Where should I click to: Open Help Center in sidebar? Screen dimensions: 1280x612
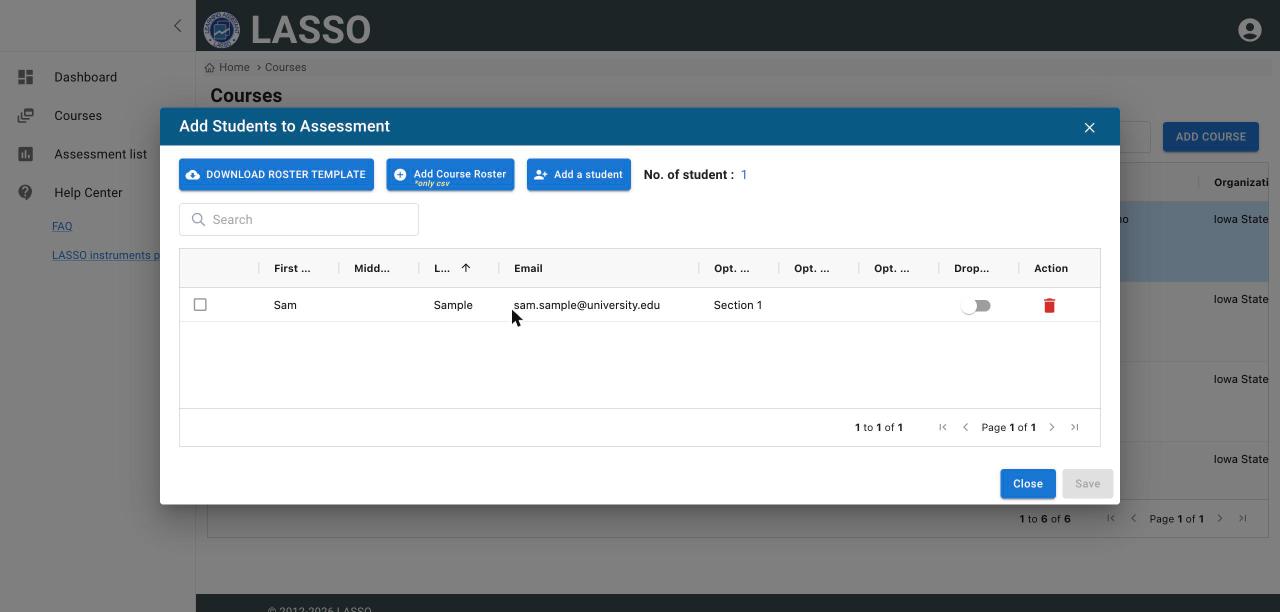(x=88, y=192)
